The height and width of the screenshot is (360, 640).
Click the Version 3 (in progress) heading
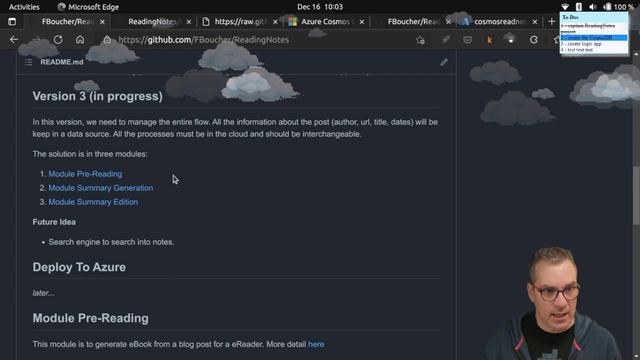(98, 96)
